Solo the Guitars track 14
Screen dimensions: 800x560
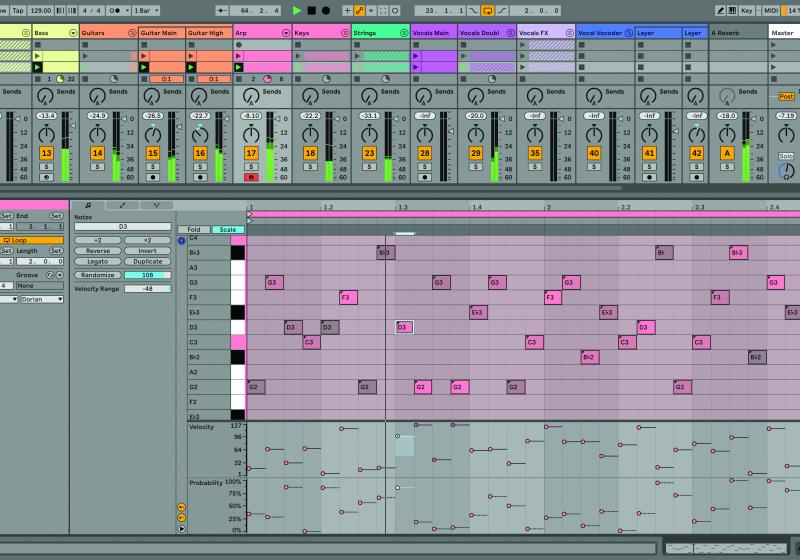[97, 167]
